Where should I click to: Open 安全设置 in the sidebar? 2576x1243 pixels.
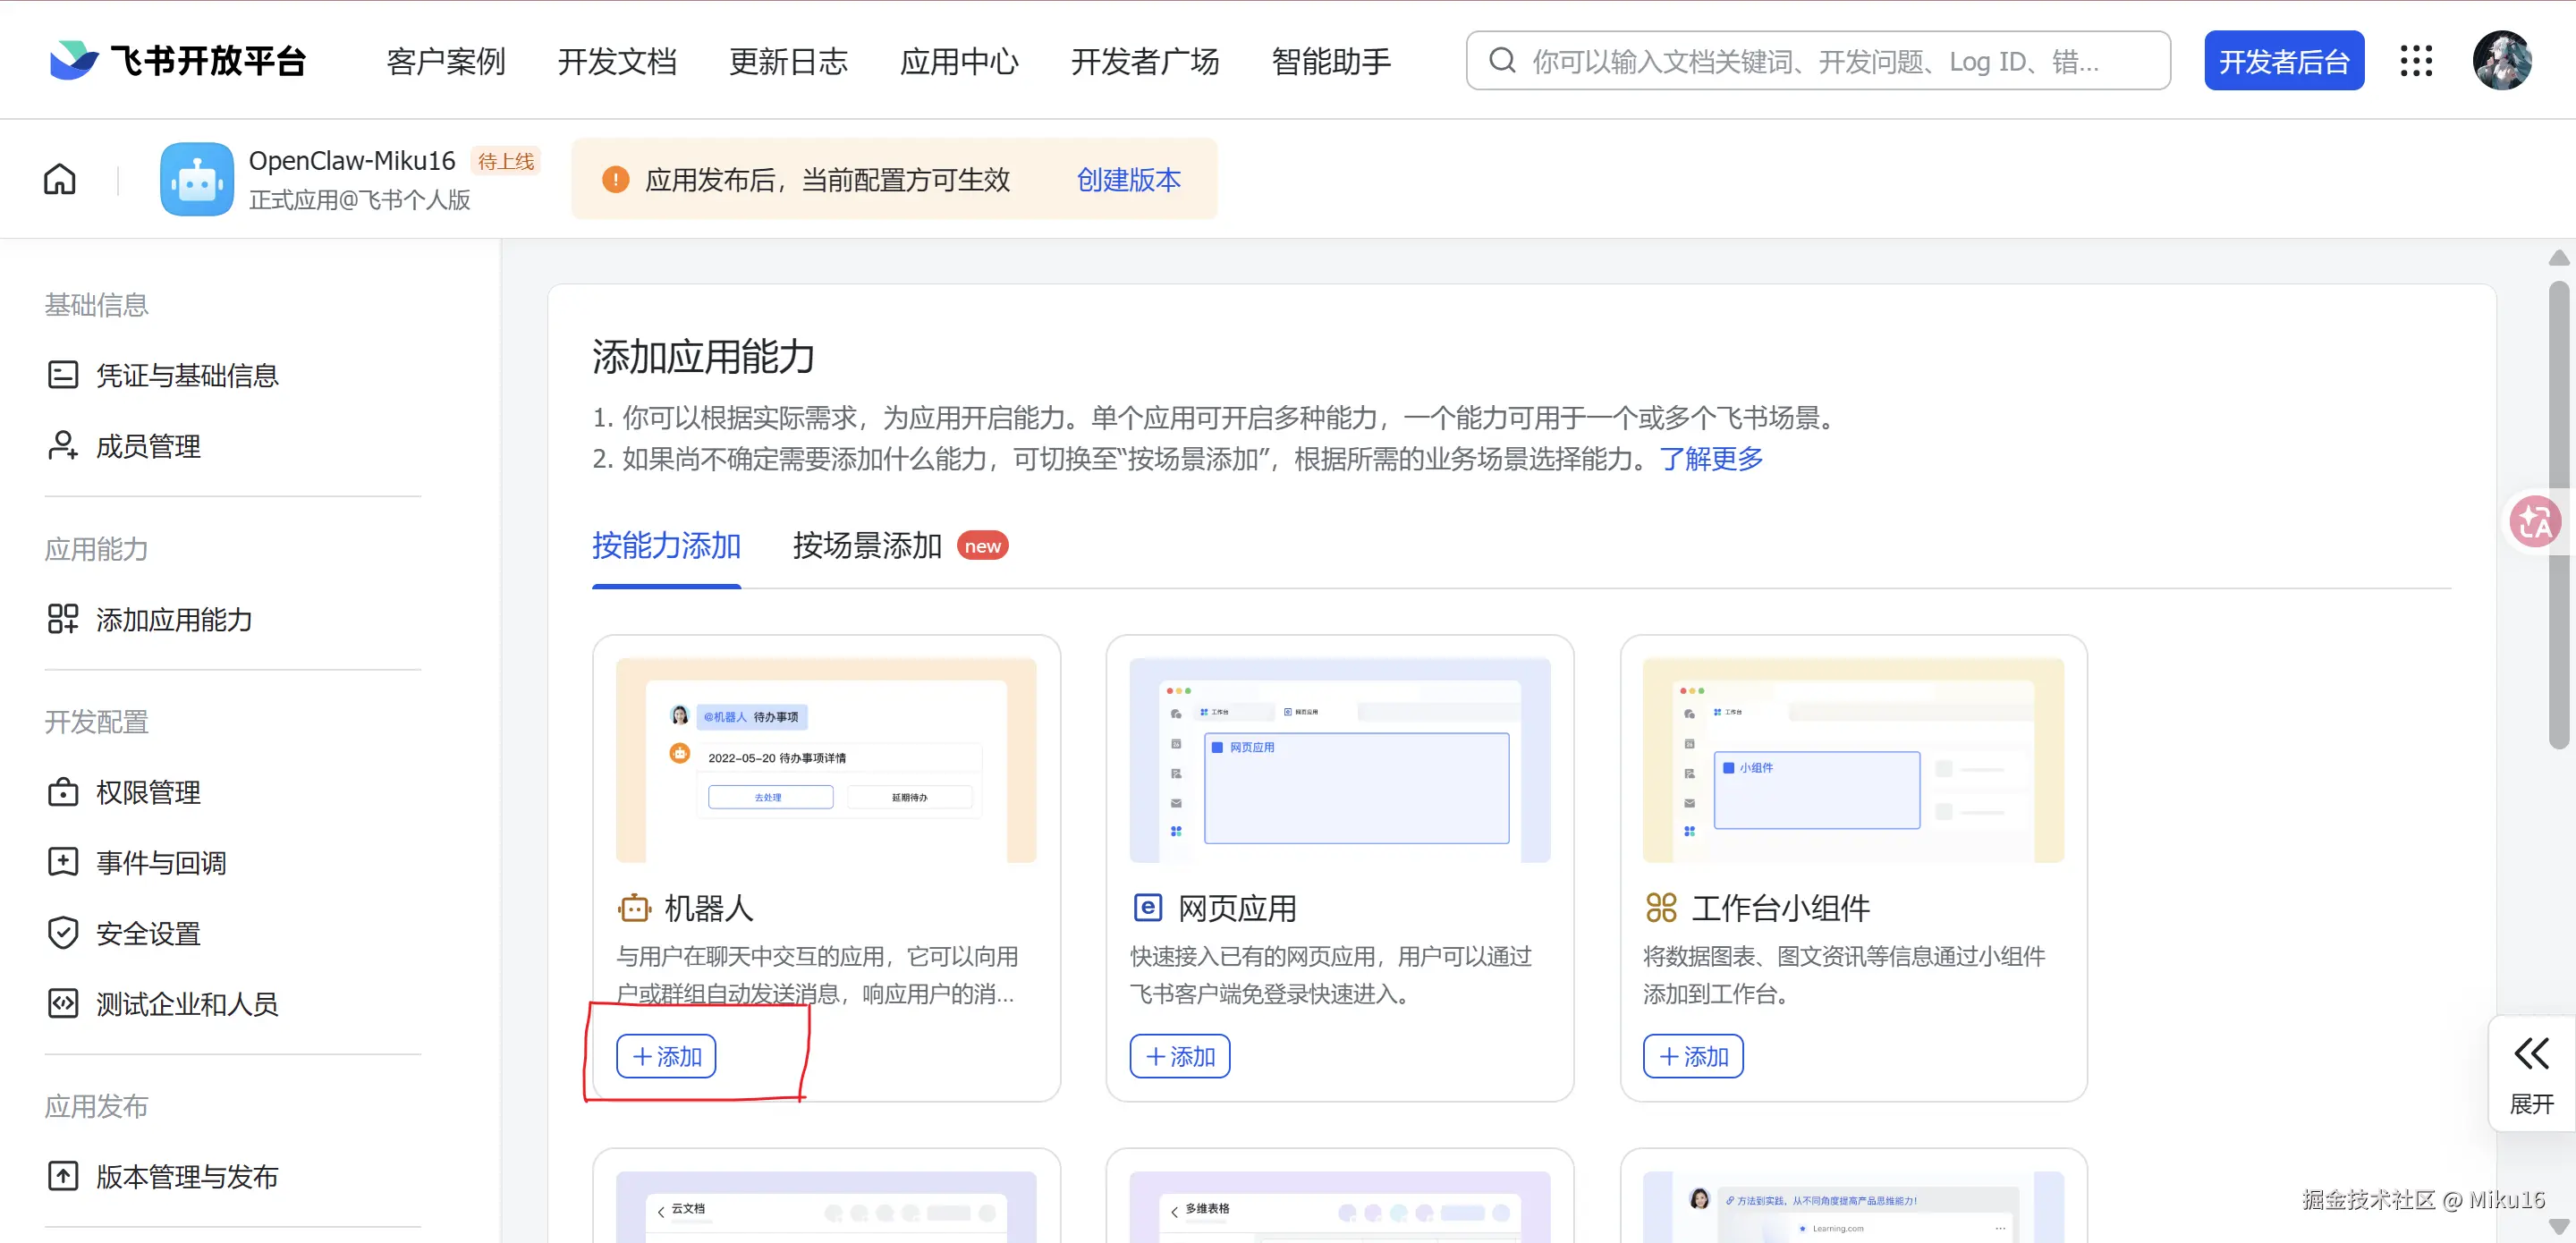pyautogui.click(x=148, y=933)
